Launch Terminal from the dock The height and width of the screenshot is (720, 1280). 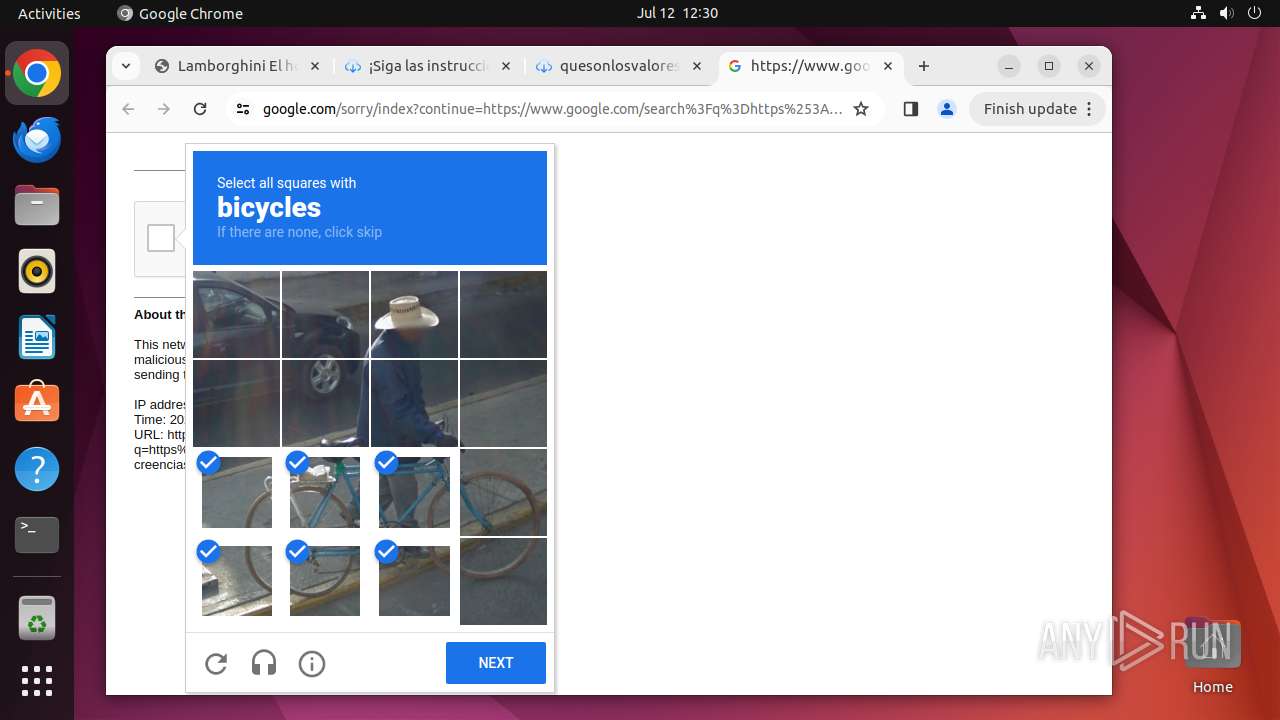coord(37,535)
